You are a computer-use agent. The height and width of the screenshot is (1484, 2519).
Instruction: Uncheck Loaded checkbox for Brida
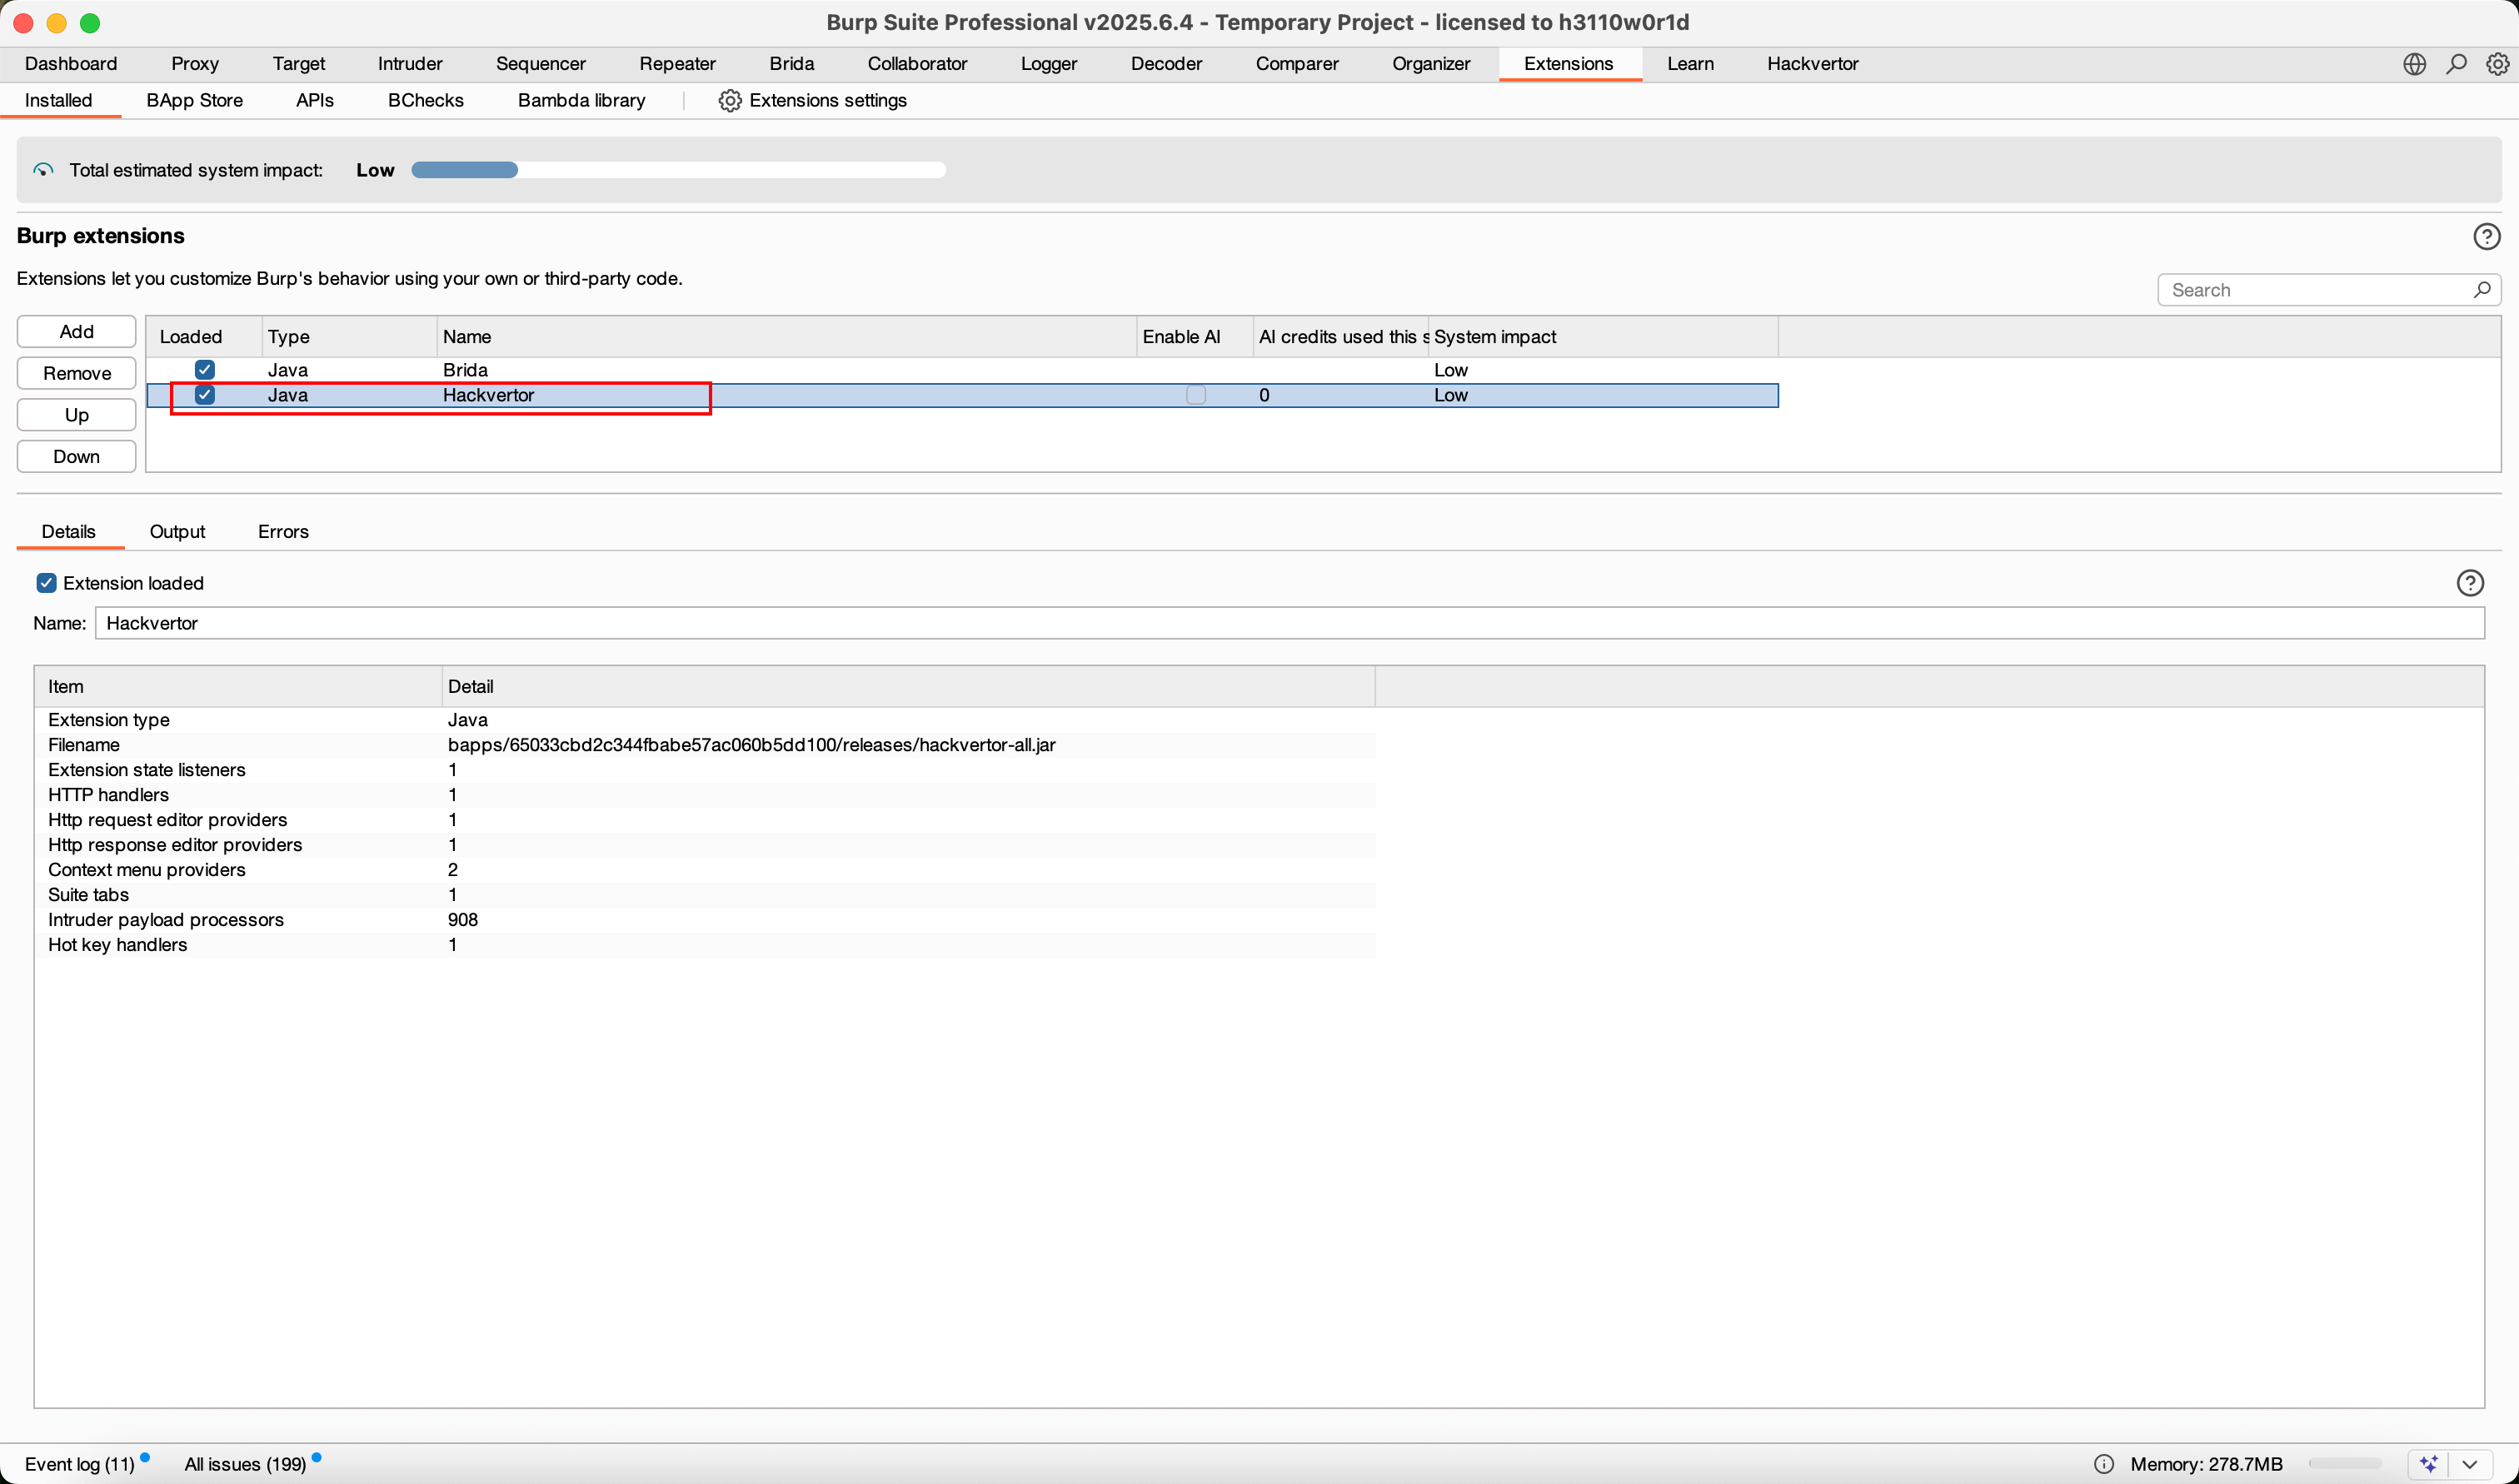coord(204,370)
